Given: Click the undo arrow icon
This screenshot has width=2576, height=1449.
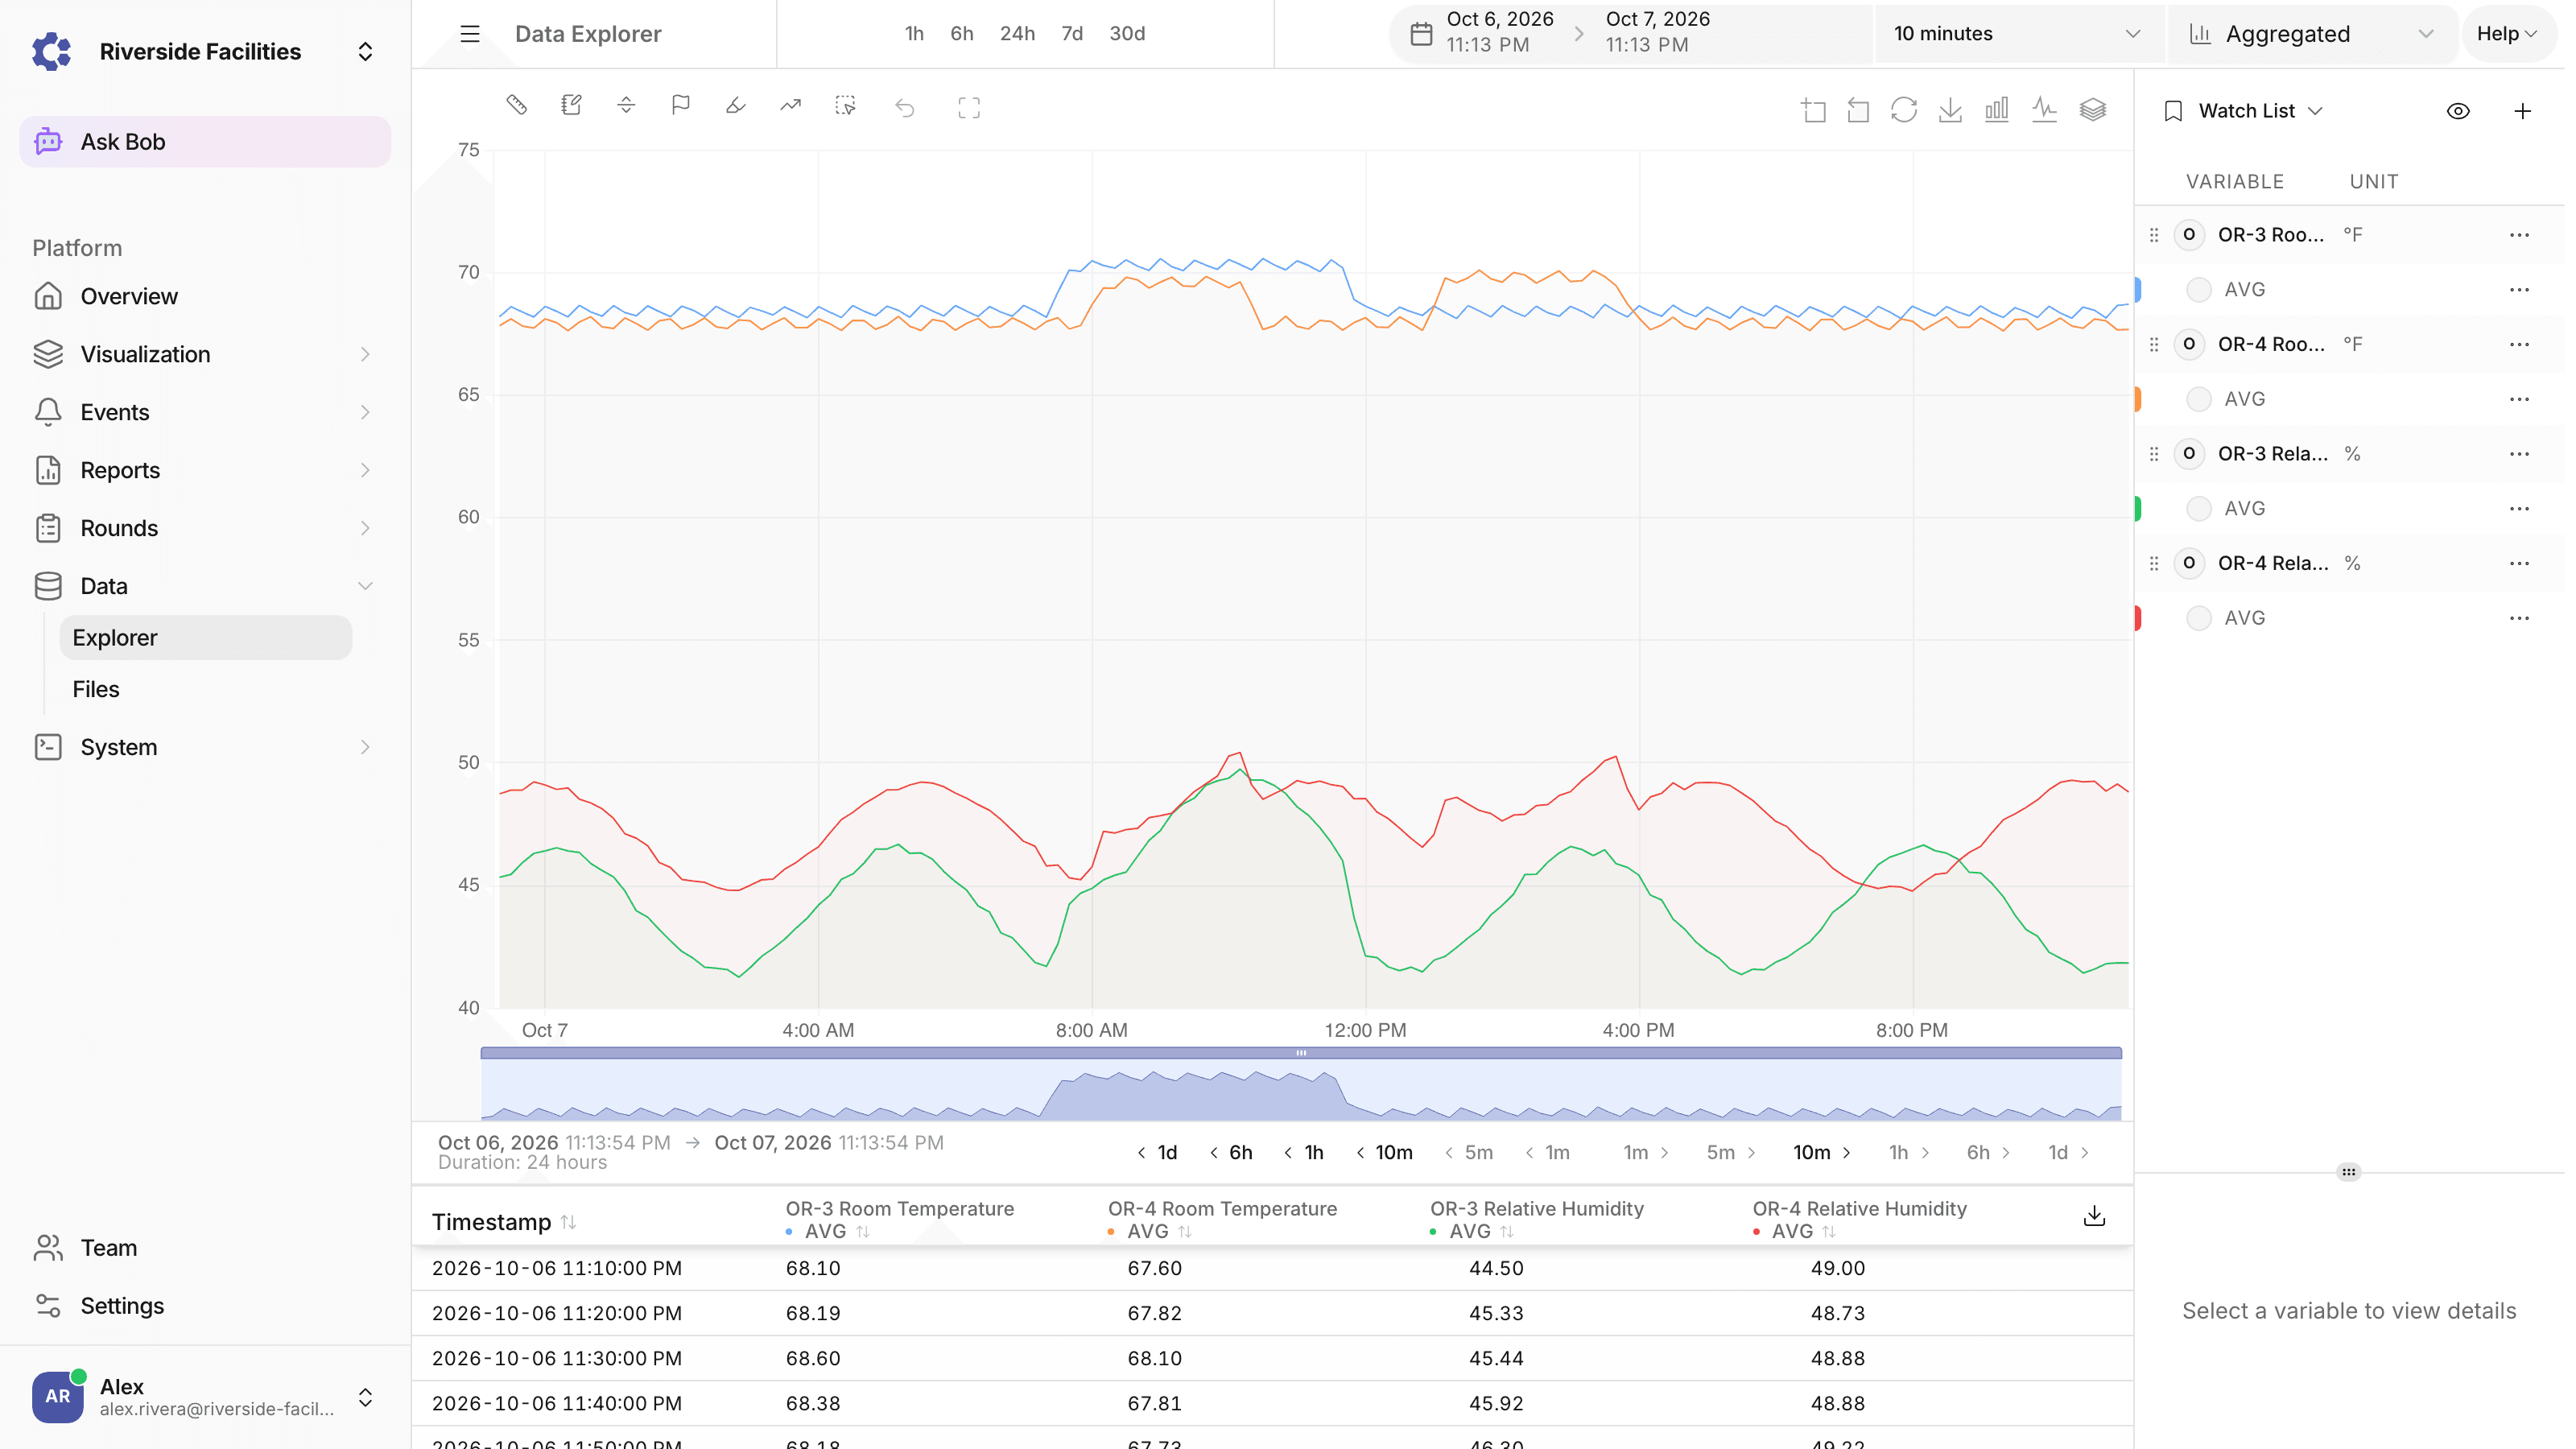Looking at the screenshot, I should [x=905, y=108].
